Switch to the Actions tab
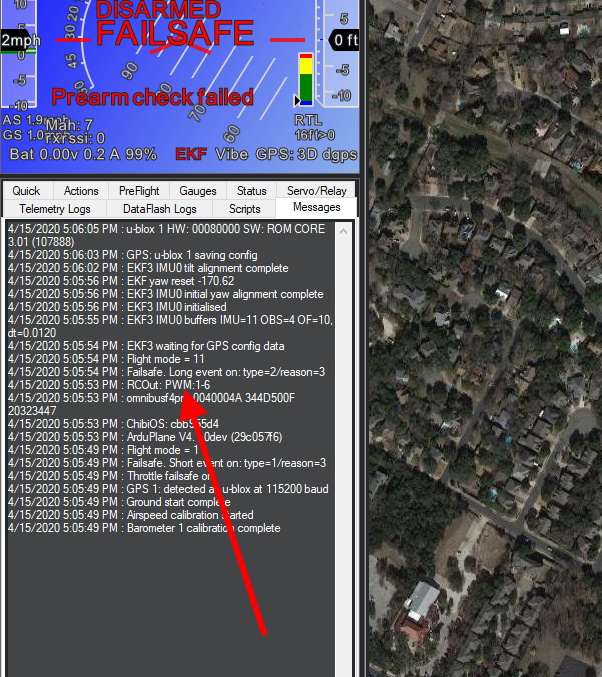The width and height of the screenshot is (602, 677). 81,191
